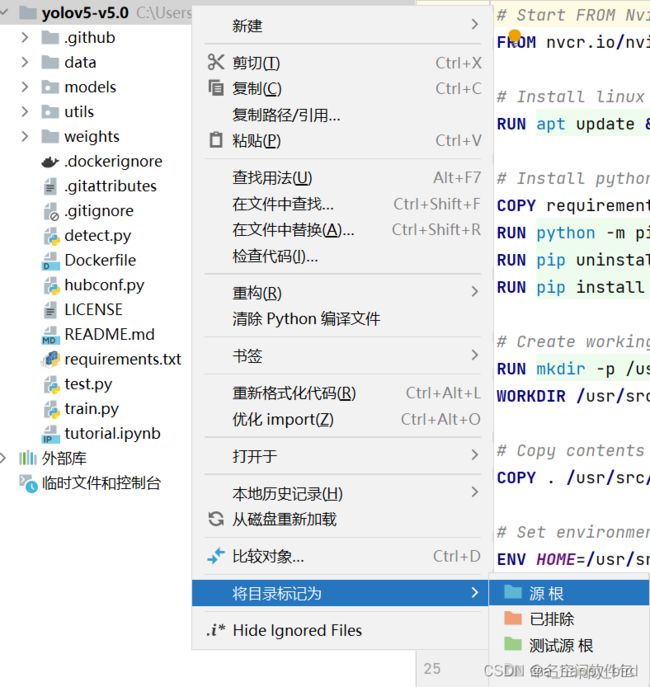Choose 清除 Python 编译文件

(340, 319)
